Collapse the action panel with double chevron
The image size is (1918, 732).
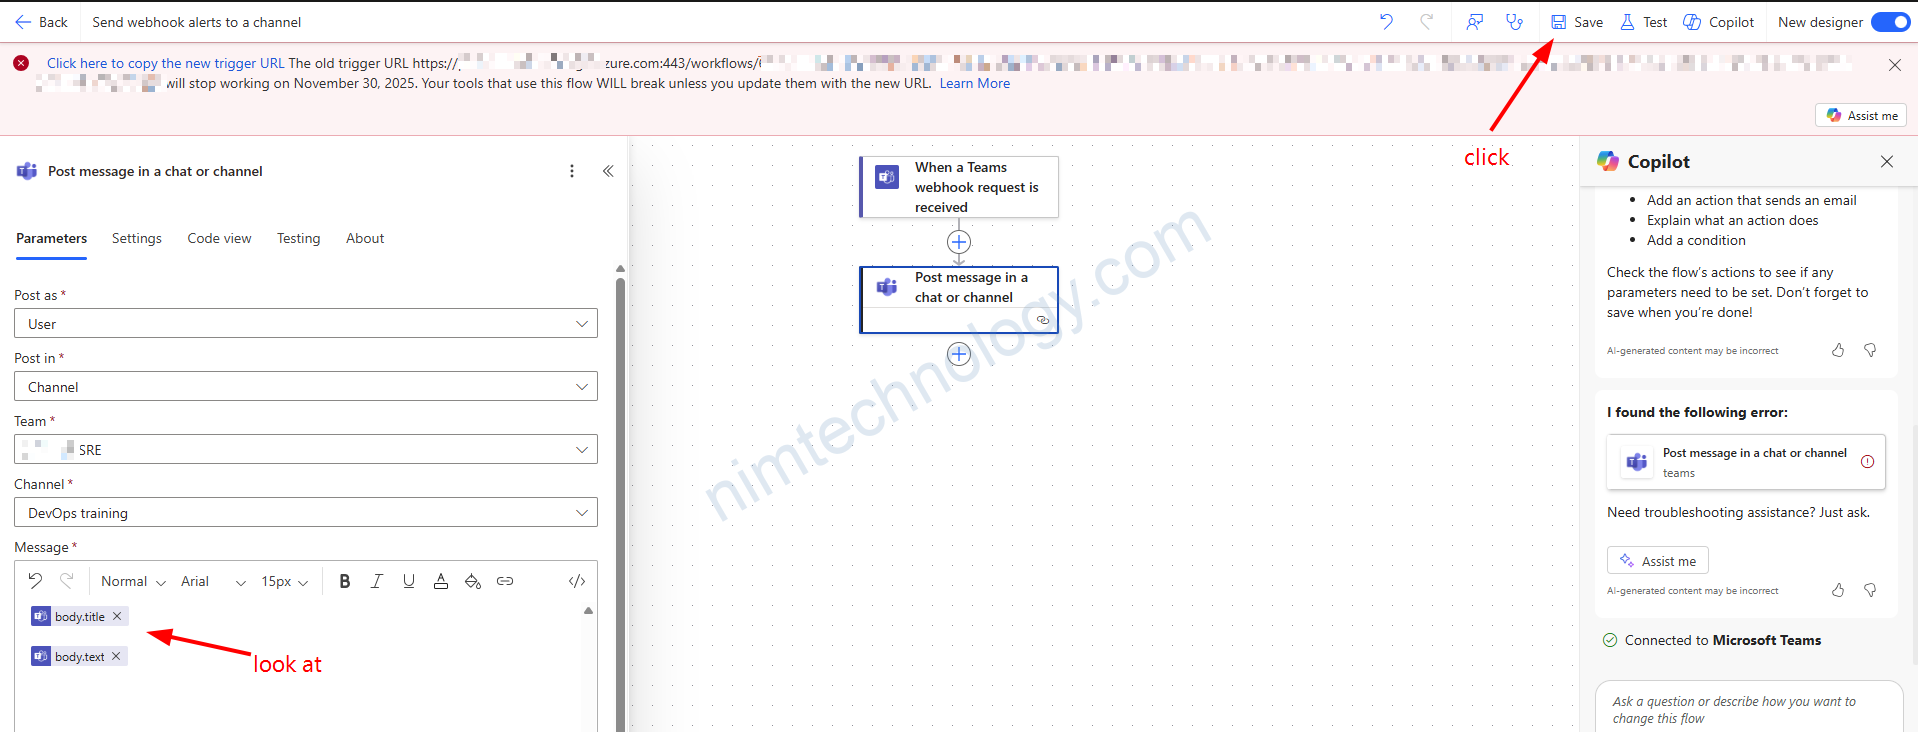coord(608,171)
